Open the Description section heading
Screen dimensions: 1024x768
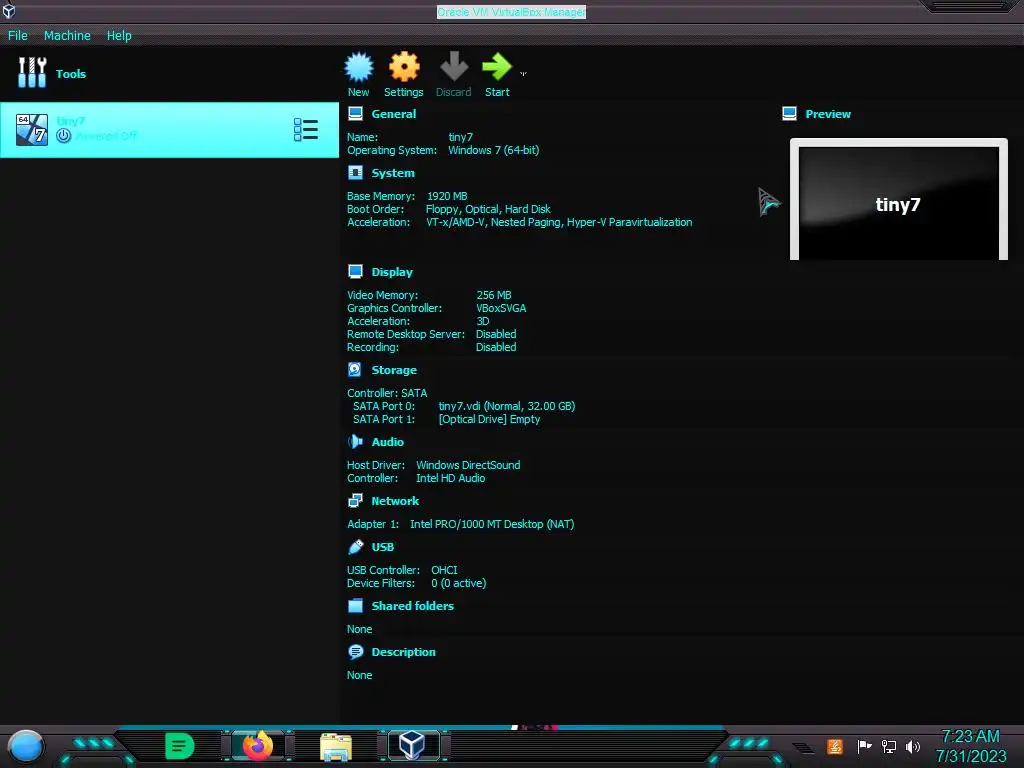[403, 652]
